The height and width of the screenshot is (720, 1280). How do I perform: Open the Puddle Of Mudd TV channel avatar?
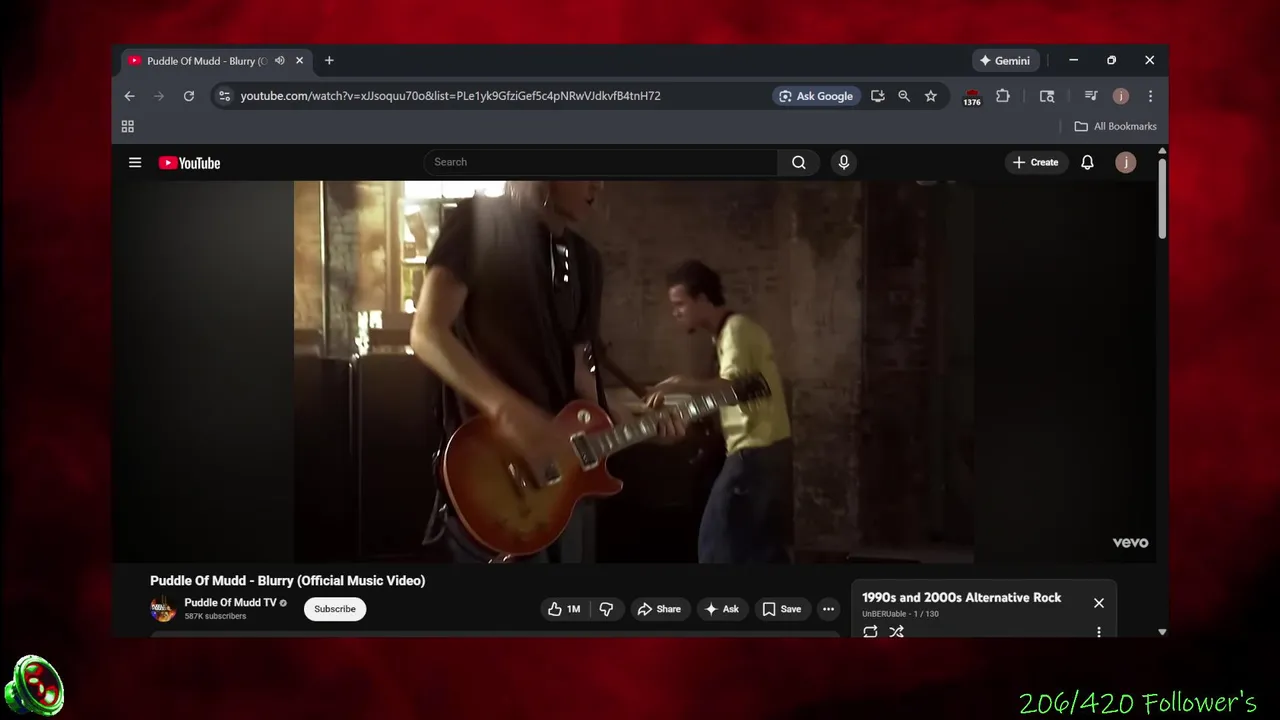[163, 609]
